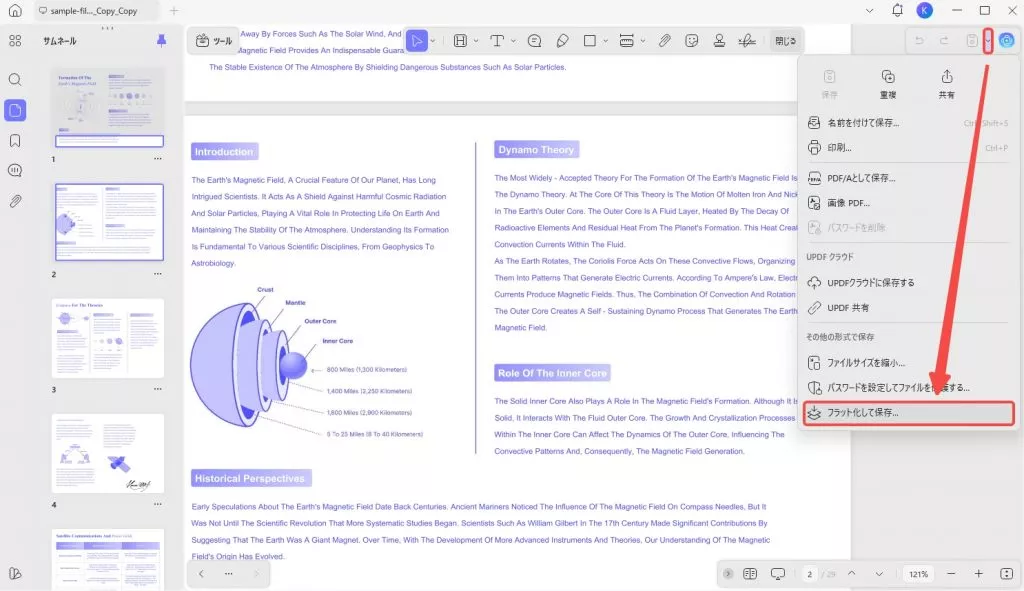1024x591 pixels.
Task: Expand the highlight tool dropdown arrow
Action: coord(476,40)
